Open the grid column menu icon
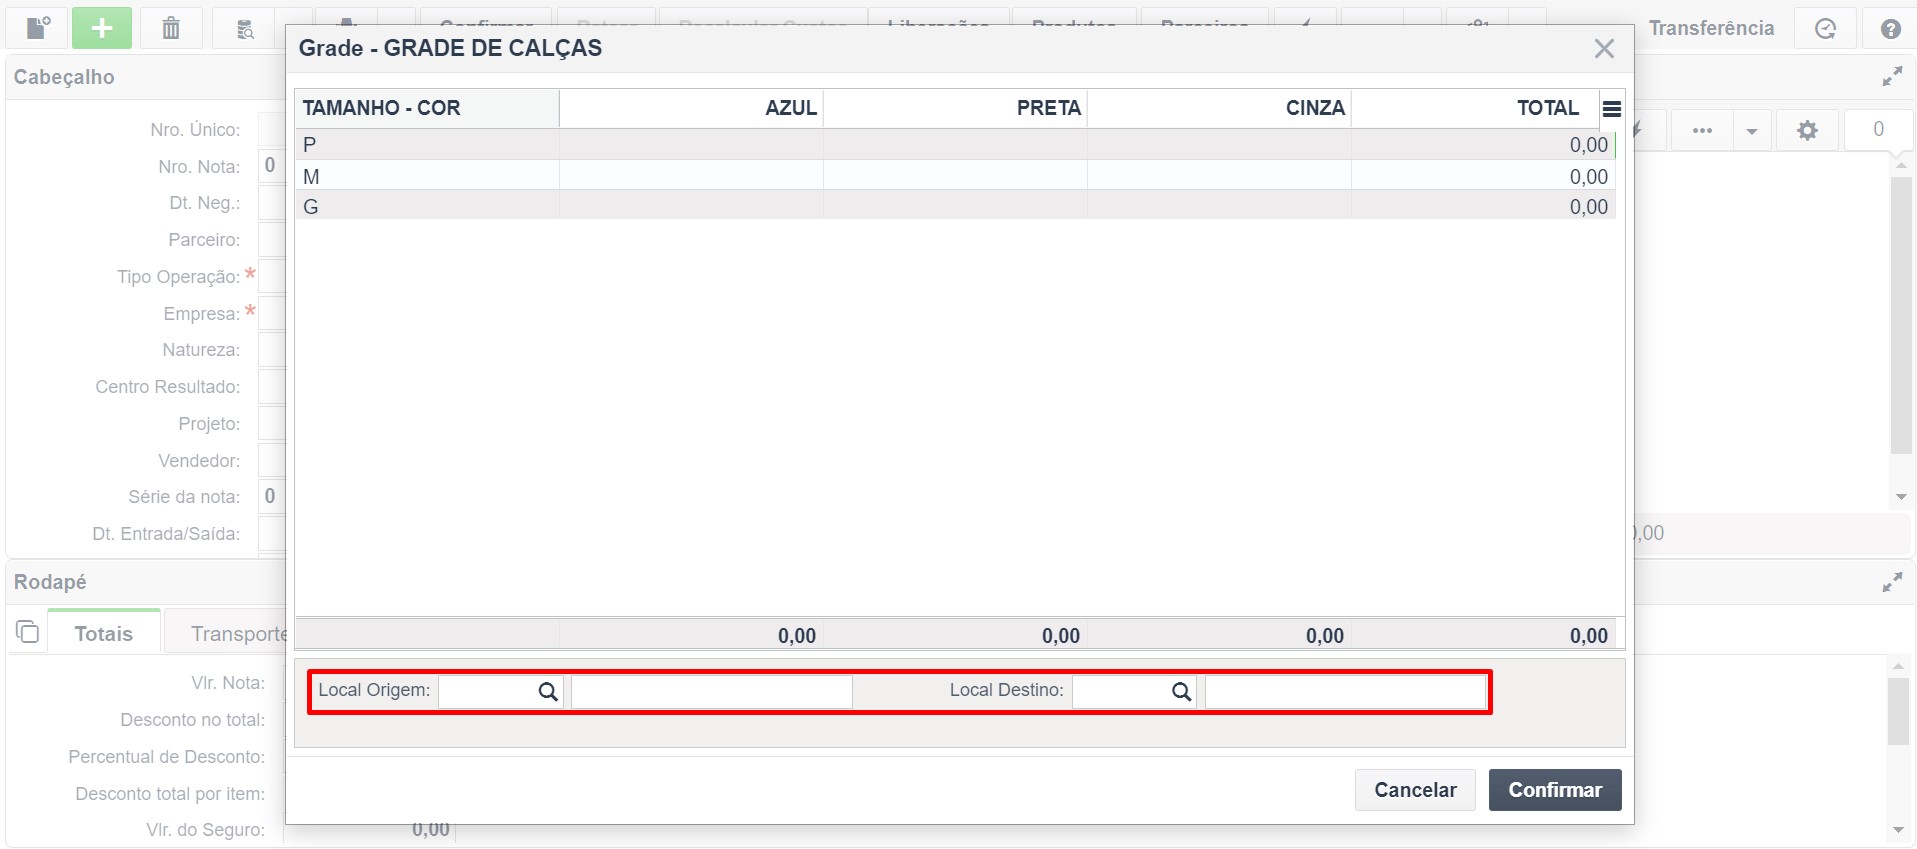Image resolution: width=1917 pixels, height=849 pixels. (x=1612, y=108)
